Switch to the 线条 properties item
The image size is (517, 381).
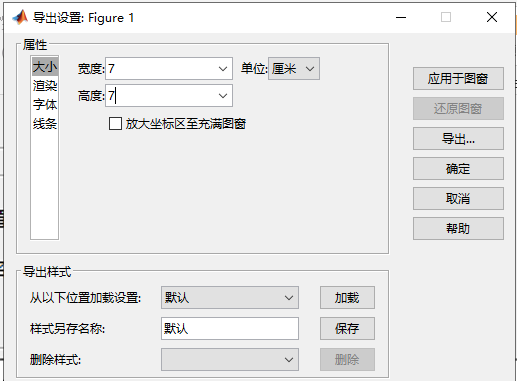click(x=45, y=124)
